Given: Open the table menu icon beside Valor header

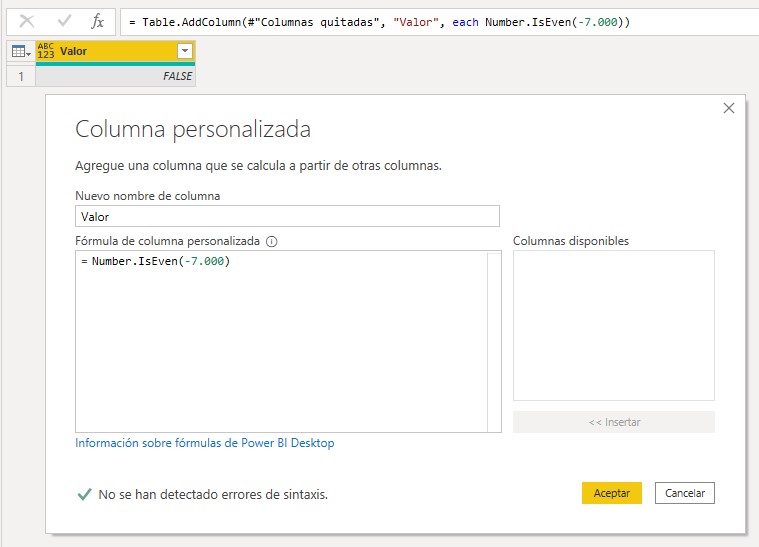Looking at the screenshot, I should [x=21, y=51].
